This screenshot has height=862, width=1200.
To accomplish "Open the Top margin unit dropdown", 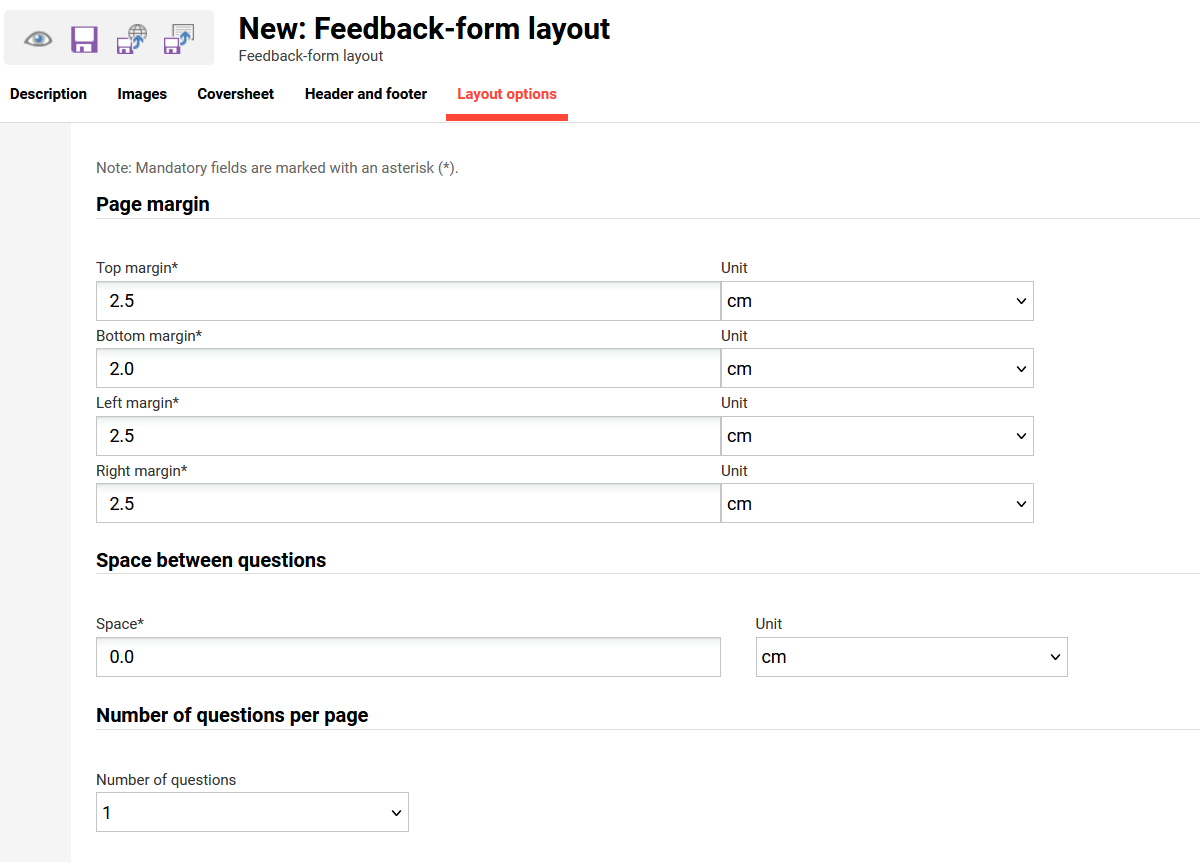I will [877, 301].
